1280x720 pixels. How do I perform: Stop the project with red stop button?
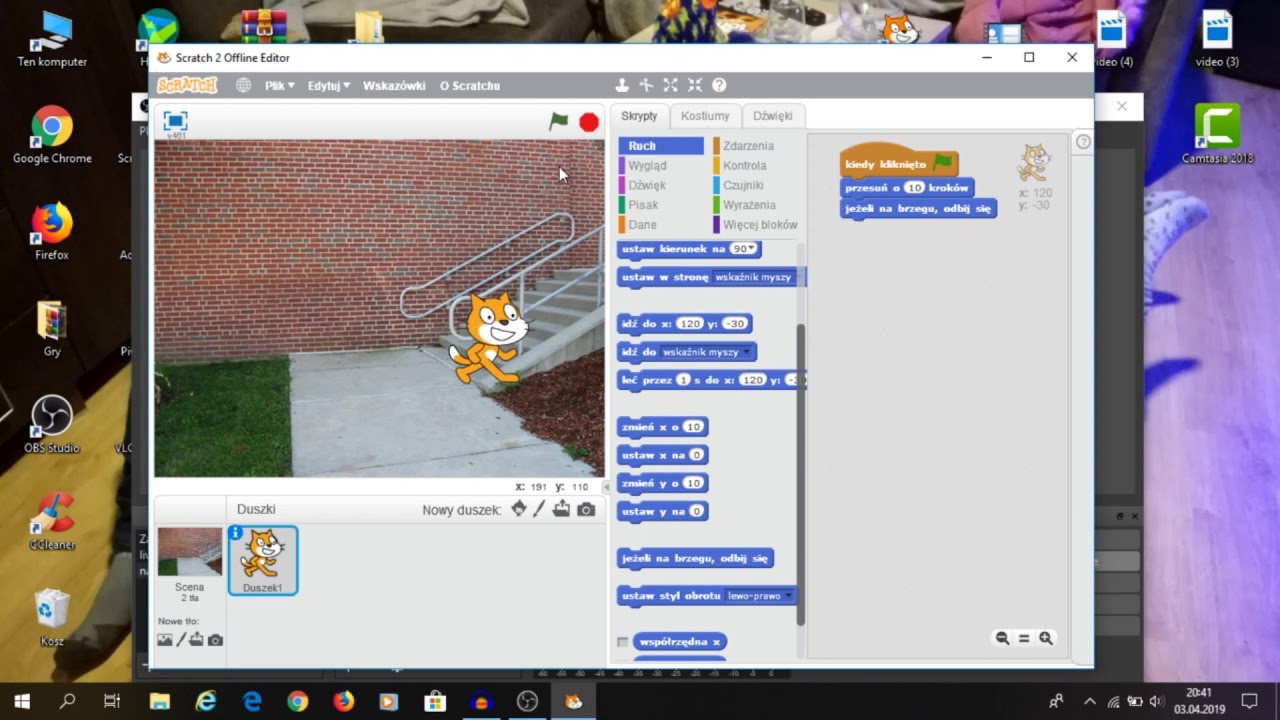(589, 122)
